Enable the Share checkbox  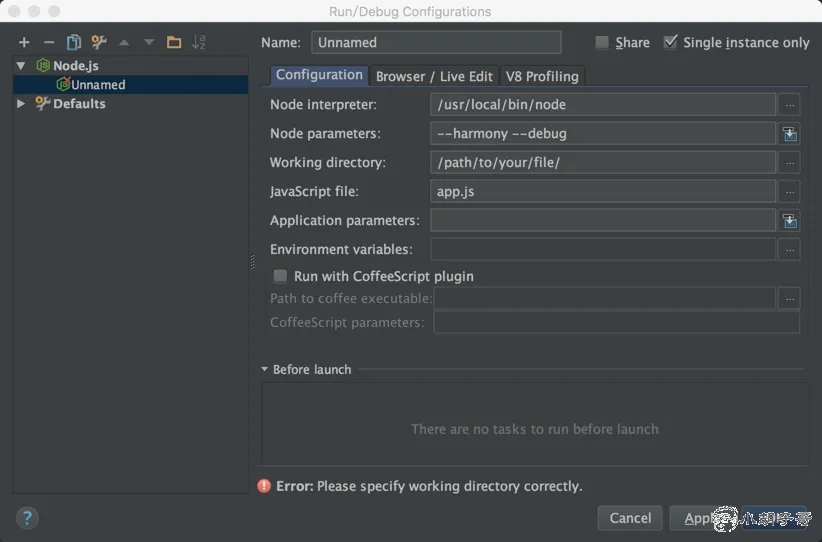[602, 43]
